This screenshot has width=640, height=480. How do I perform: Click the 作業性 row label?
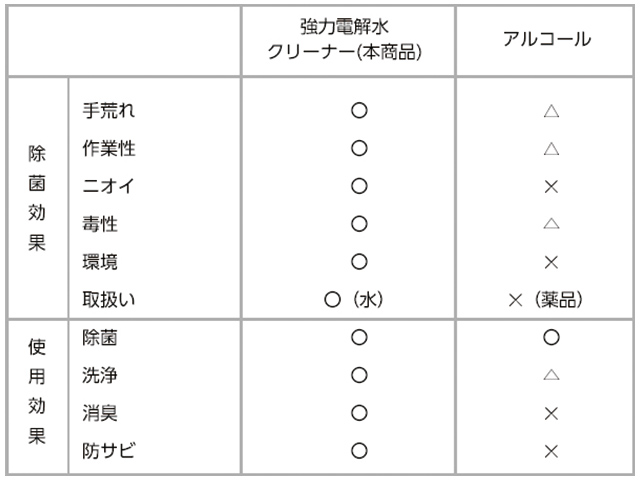click(x=108, y=149)
